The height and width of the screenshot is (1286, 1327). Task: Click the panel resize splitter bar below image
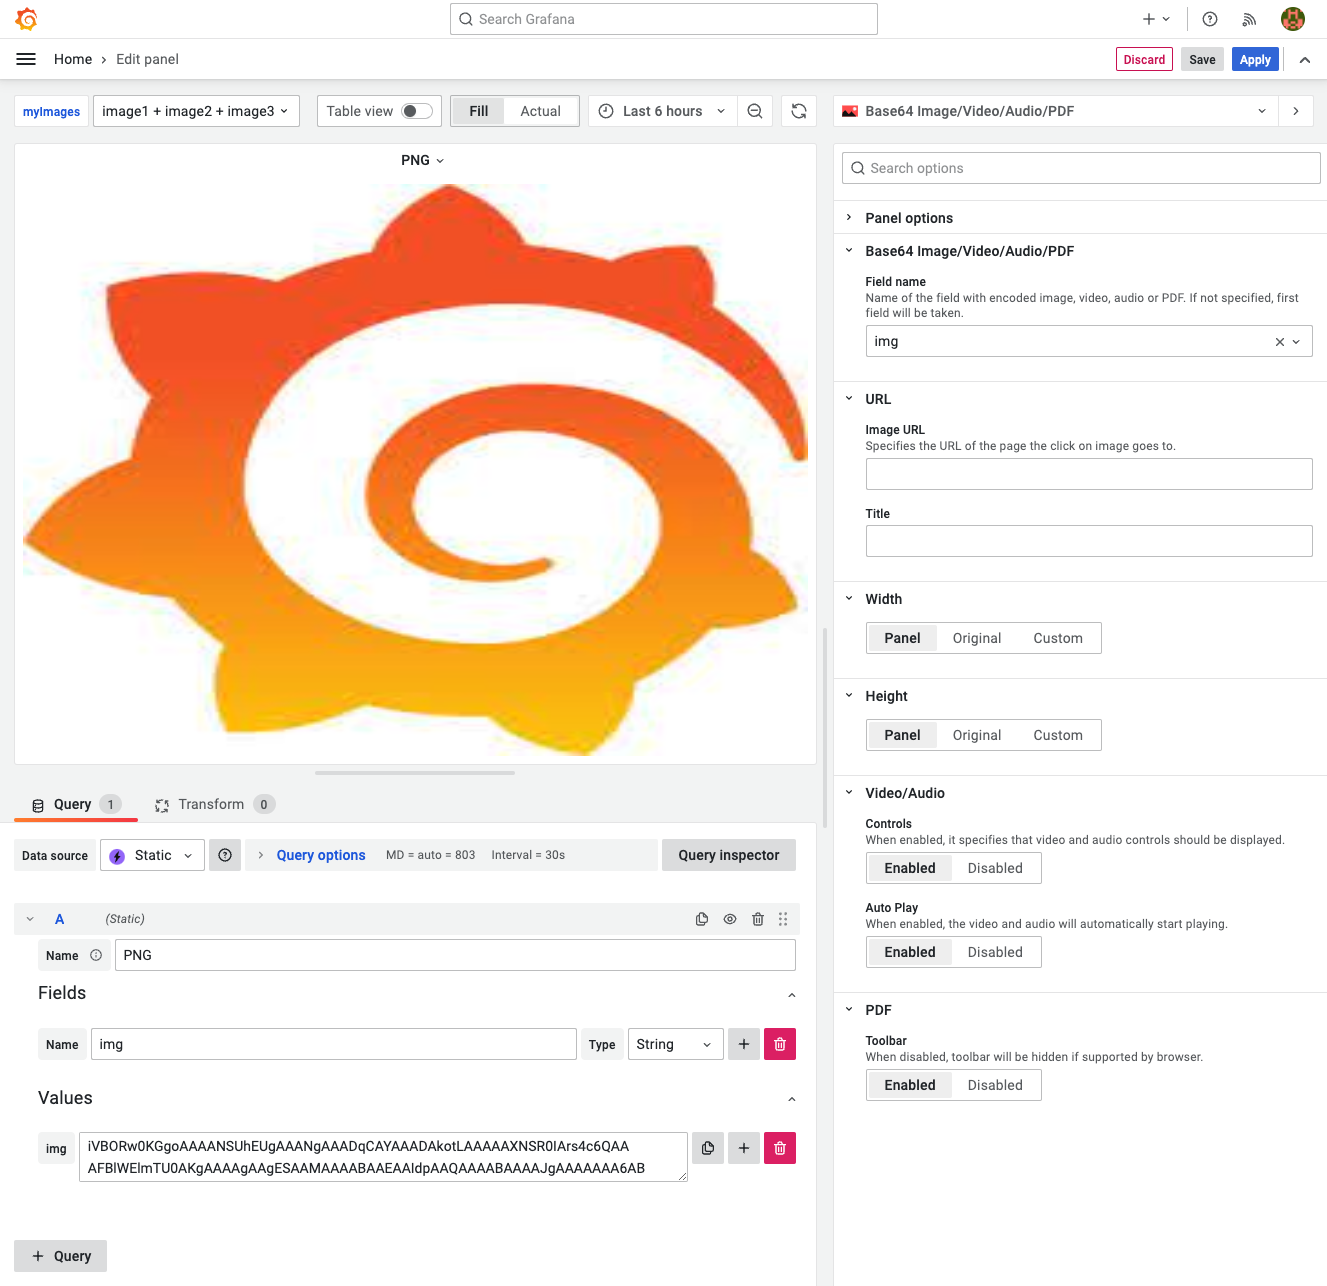415,773
